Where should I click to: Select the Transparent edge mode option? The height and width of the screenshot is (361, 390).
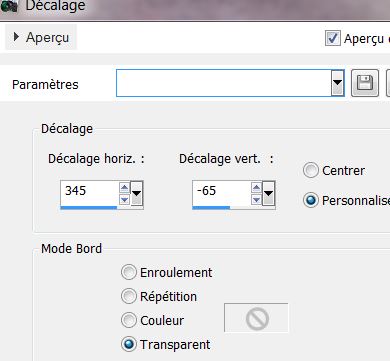[129, 344]
